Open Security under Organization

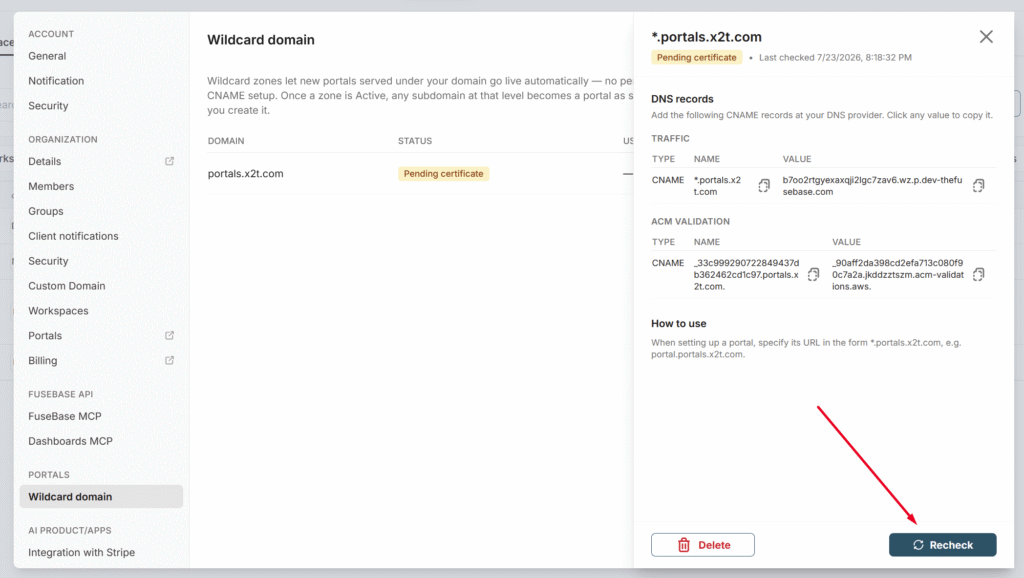[48, 261]
